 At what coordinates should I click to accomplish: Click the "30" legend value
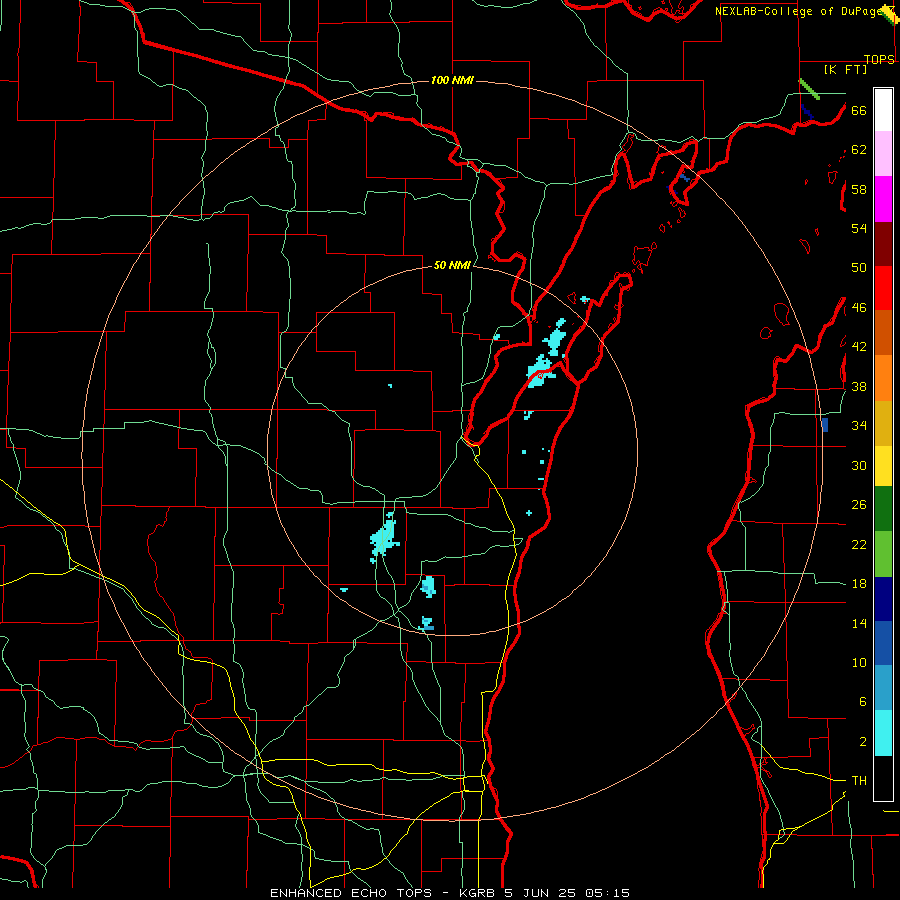coord(859,465)
